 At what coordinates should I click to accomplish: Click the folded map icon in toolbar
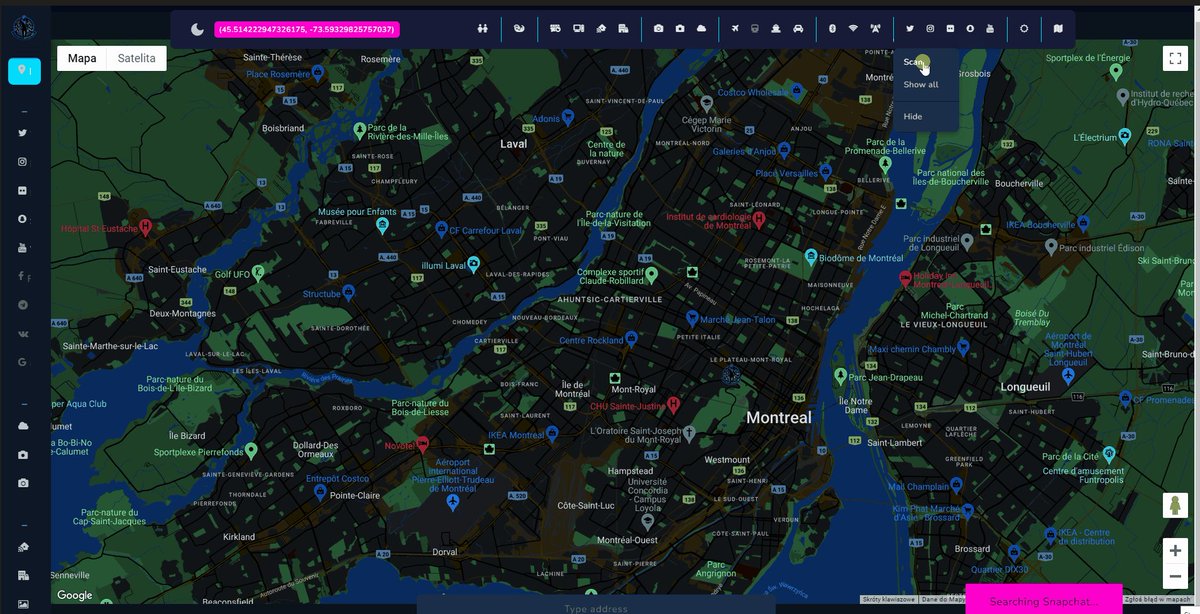1058,29
